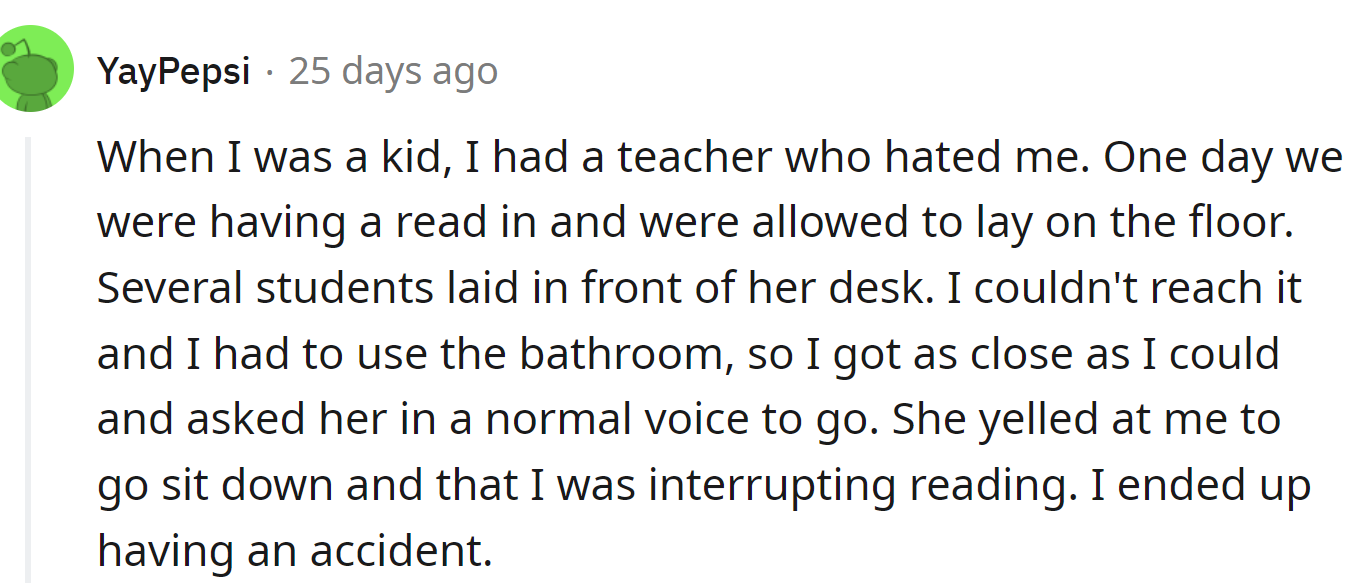Viewport: 1364px width, 583px height.
Task: Click the separator dot between username and timestamp
Action: point(269,72)
